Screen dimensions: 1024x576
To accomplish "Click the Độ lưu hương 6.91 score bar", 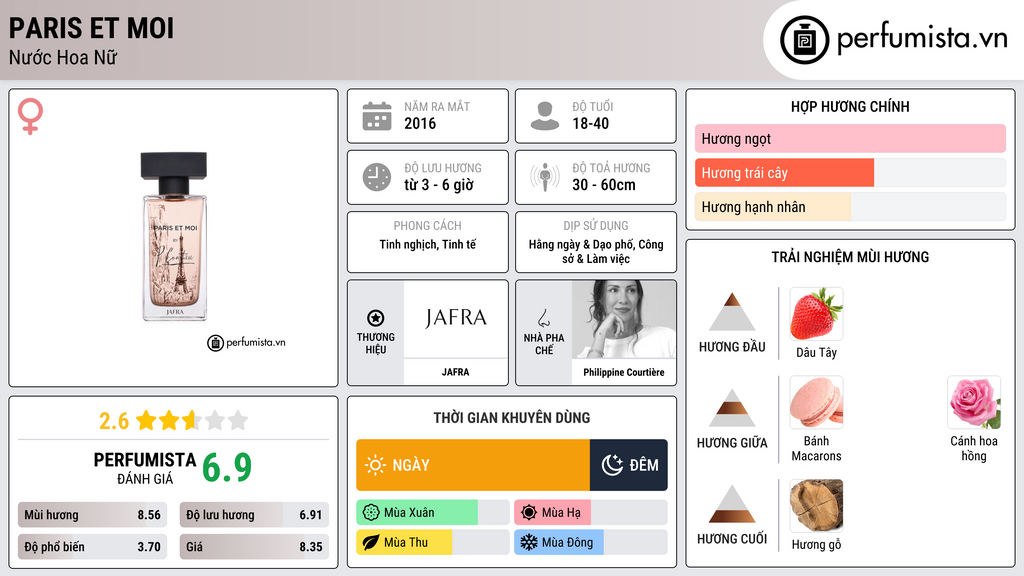I will (254, 515).
